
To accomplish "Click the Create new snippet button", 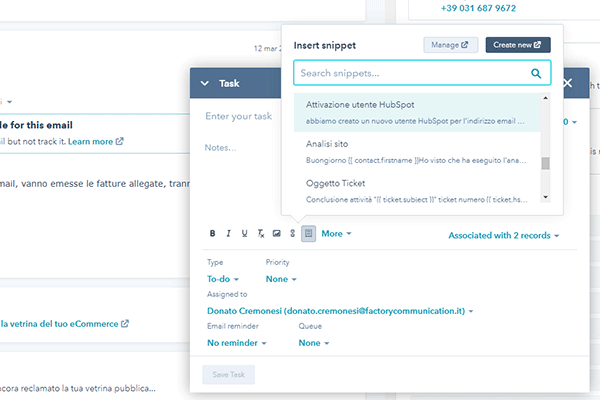I will (x=518, y=45).
